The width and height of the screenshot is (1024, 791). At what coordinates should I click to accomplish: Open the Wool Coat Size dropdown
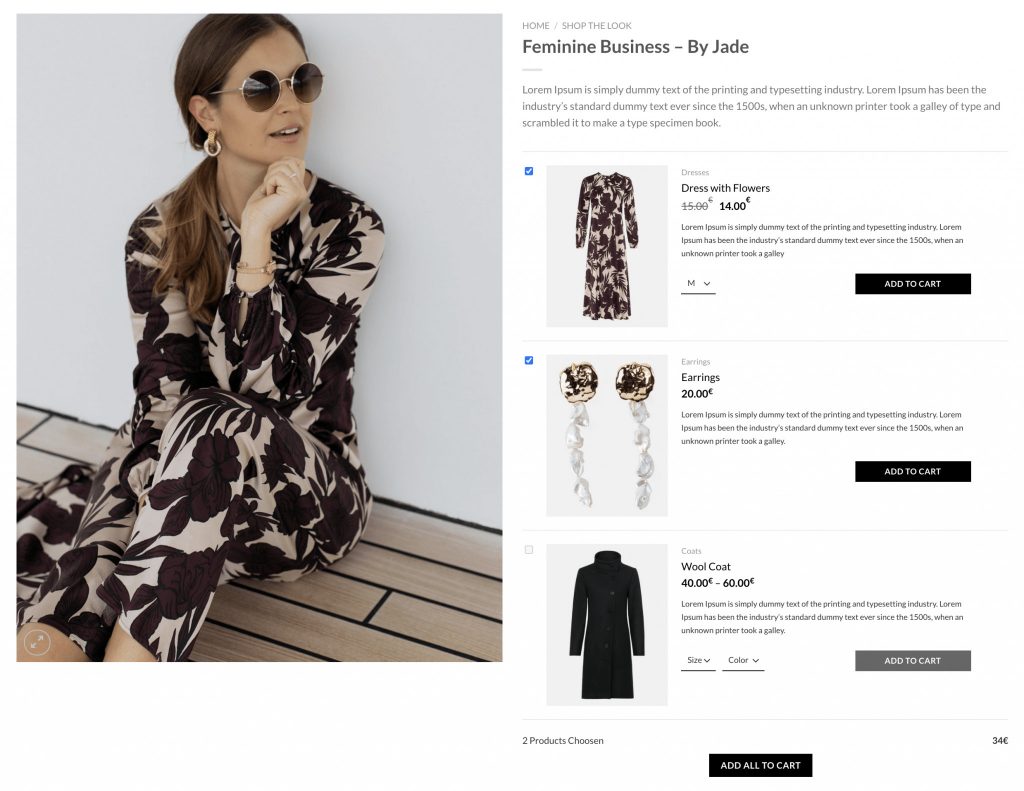pyautogui.click(x=698, y=660)
